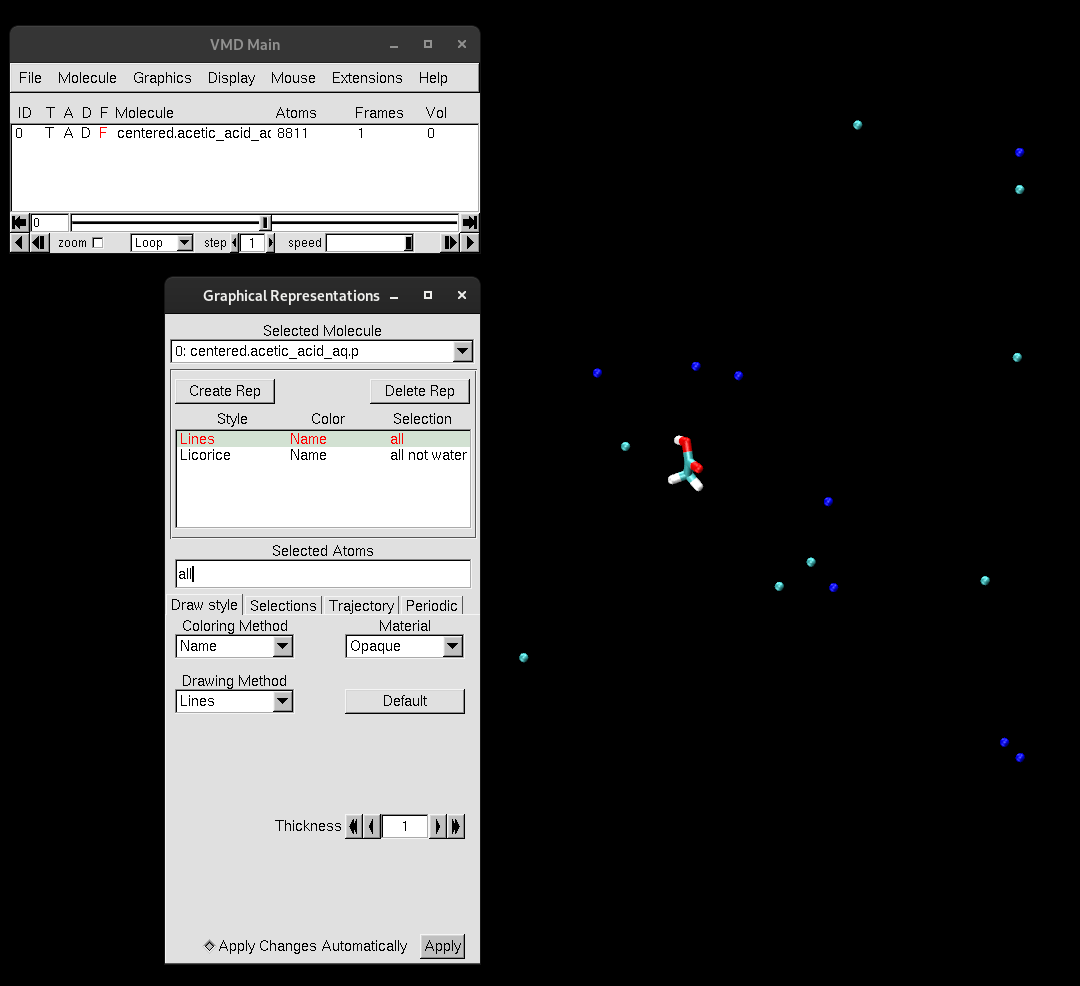
Task: Click the play-reverse arrow in VMD Main
Action: pyautogui.click(x=17, y=242)
